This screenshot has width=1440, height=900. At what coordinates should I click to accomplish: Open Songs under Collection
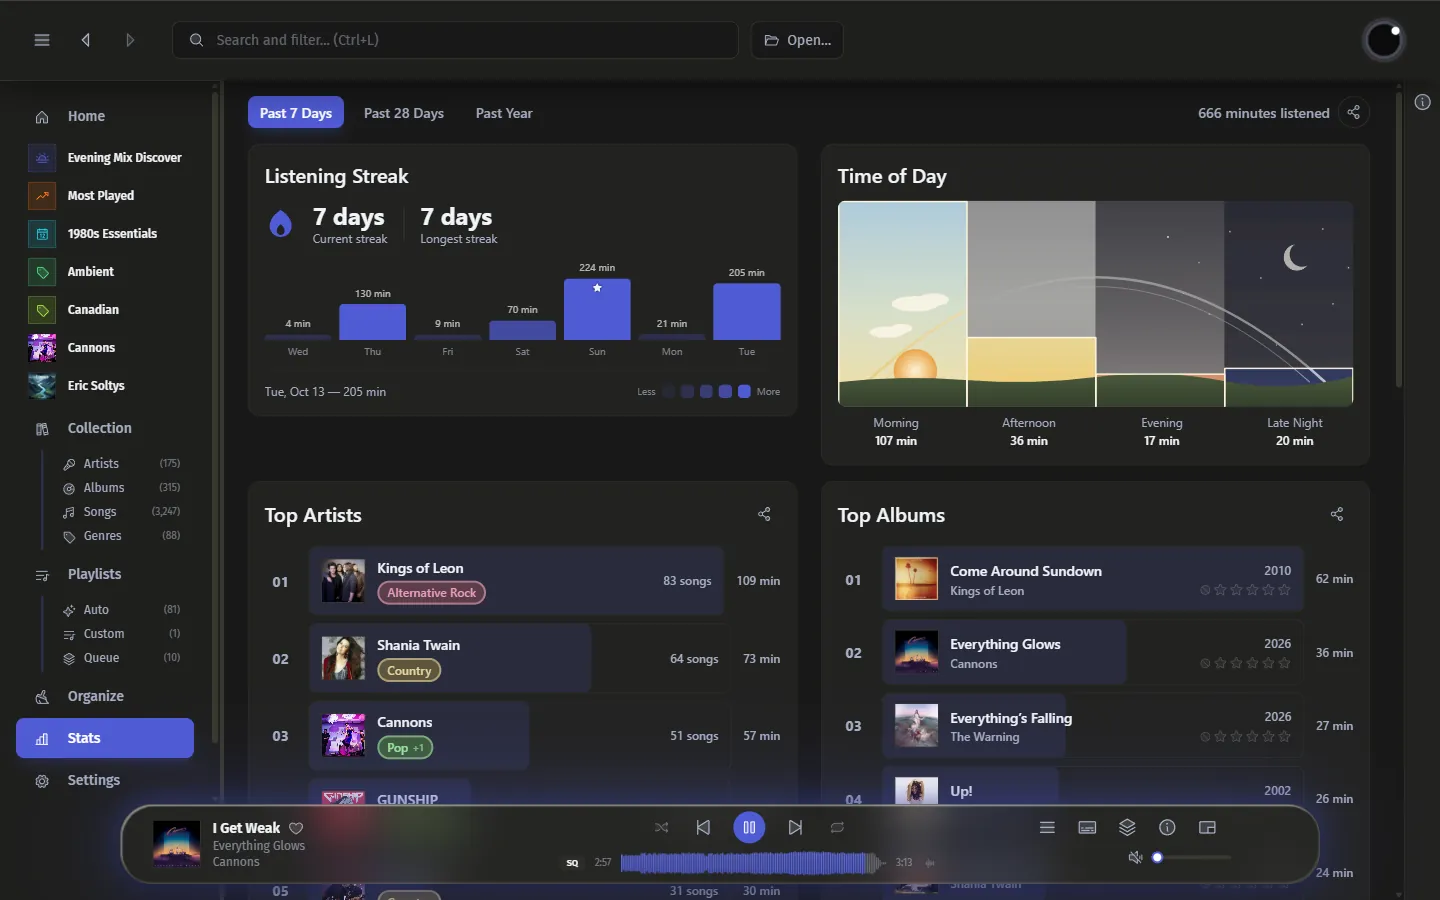click(120, 512)
